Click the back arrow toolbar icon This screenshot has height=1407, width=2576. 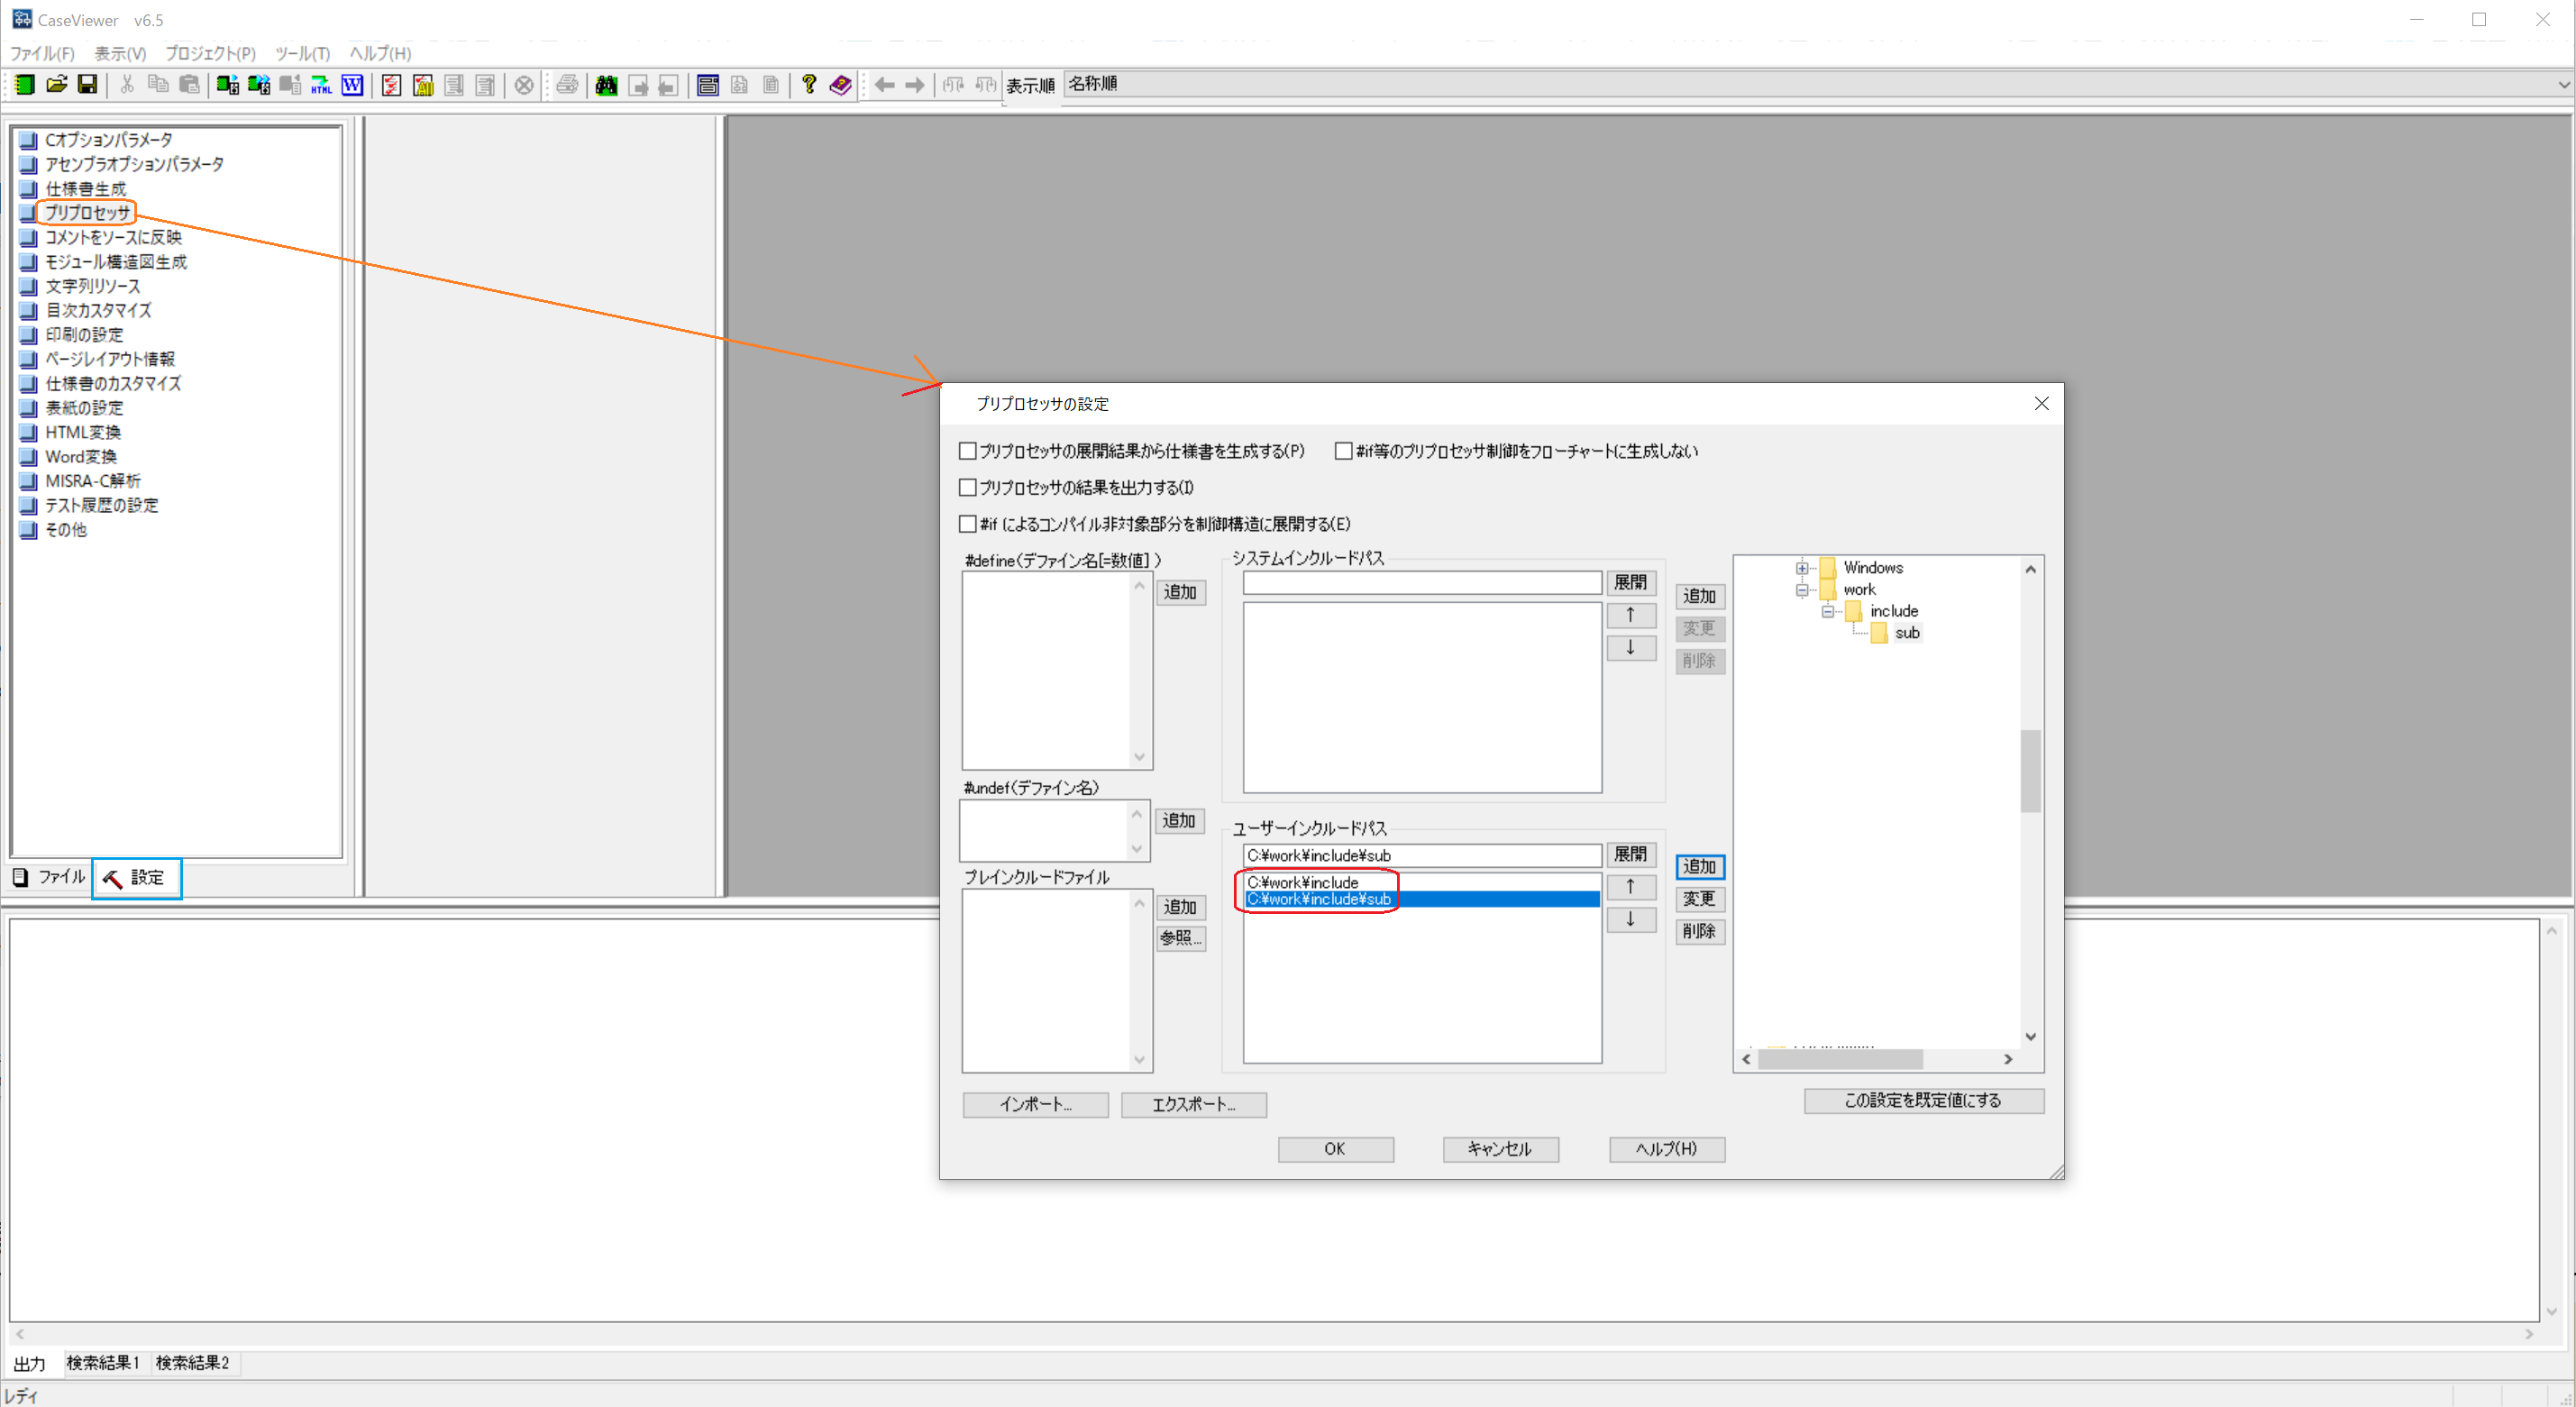point(884,85)
